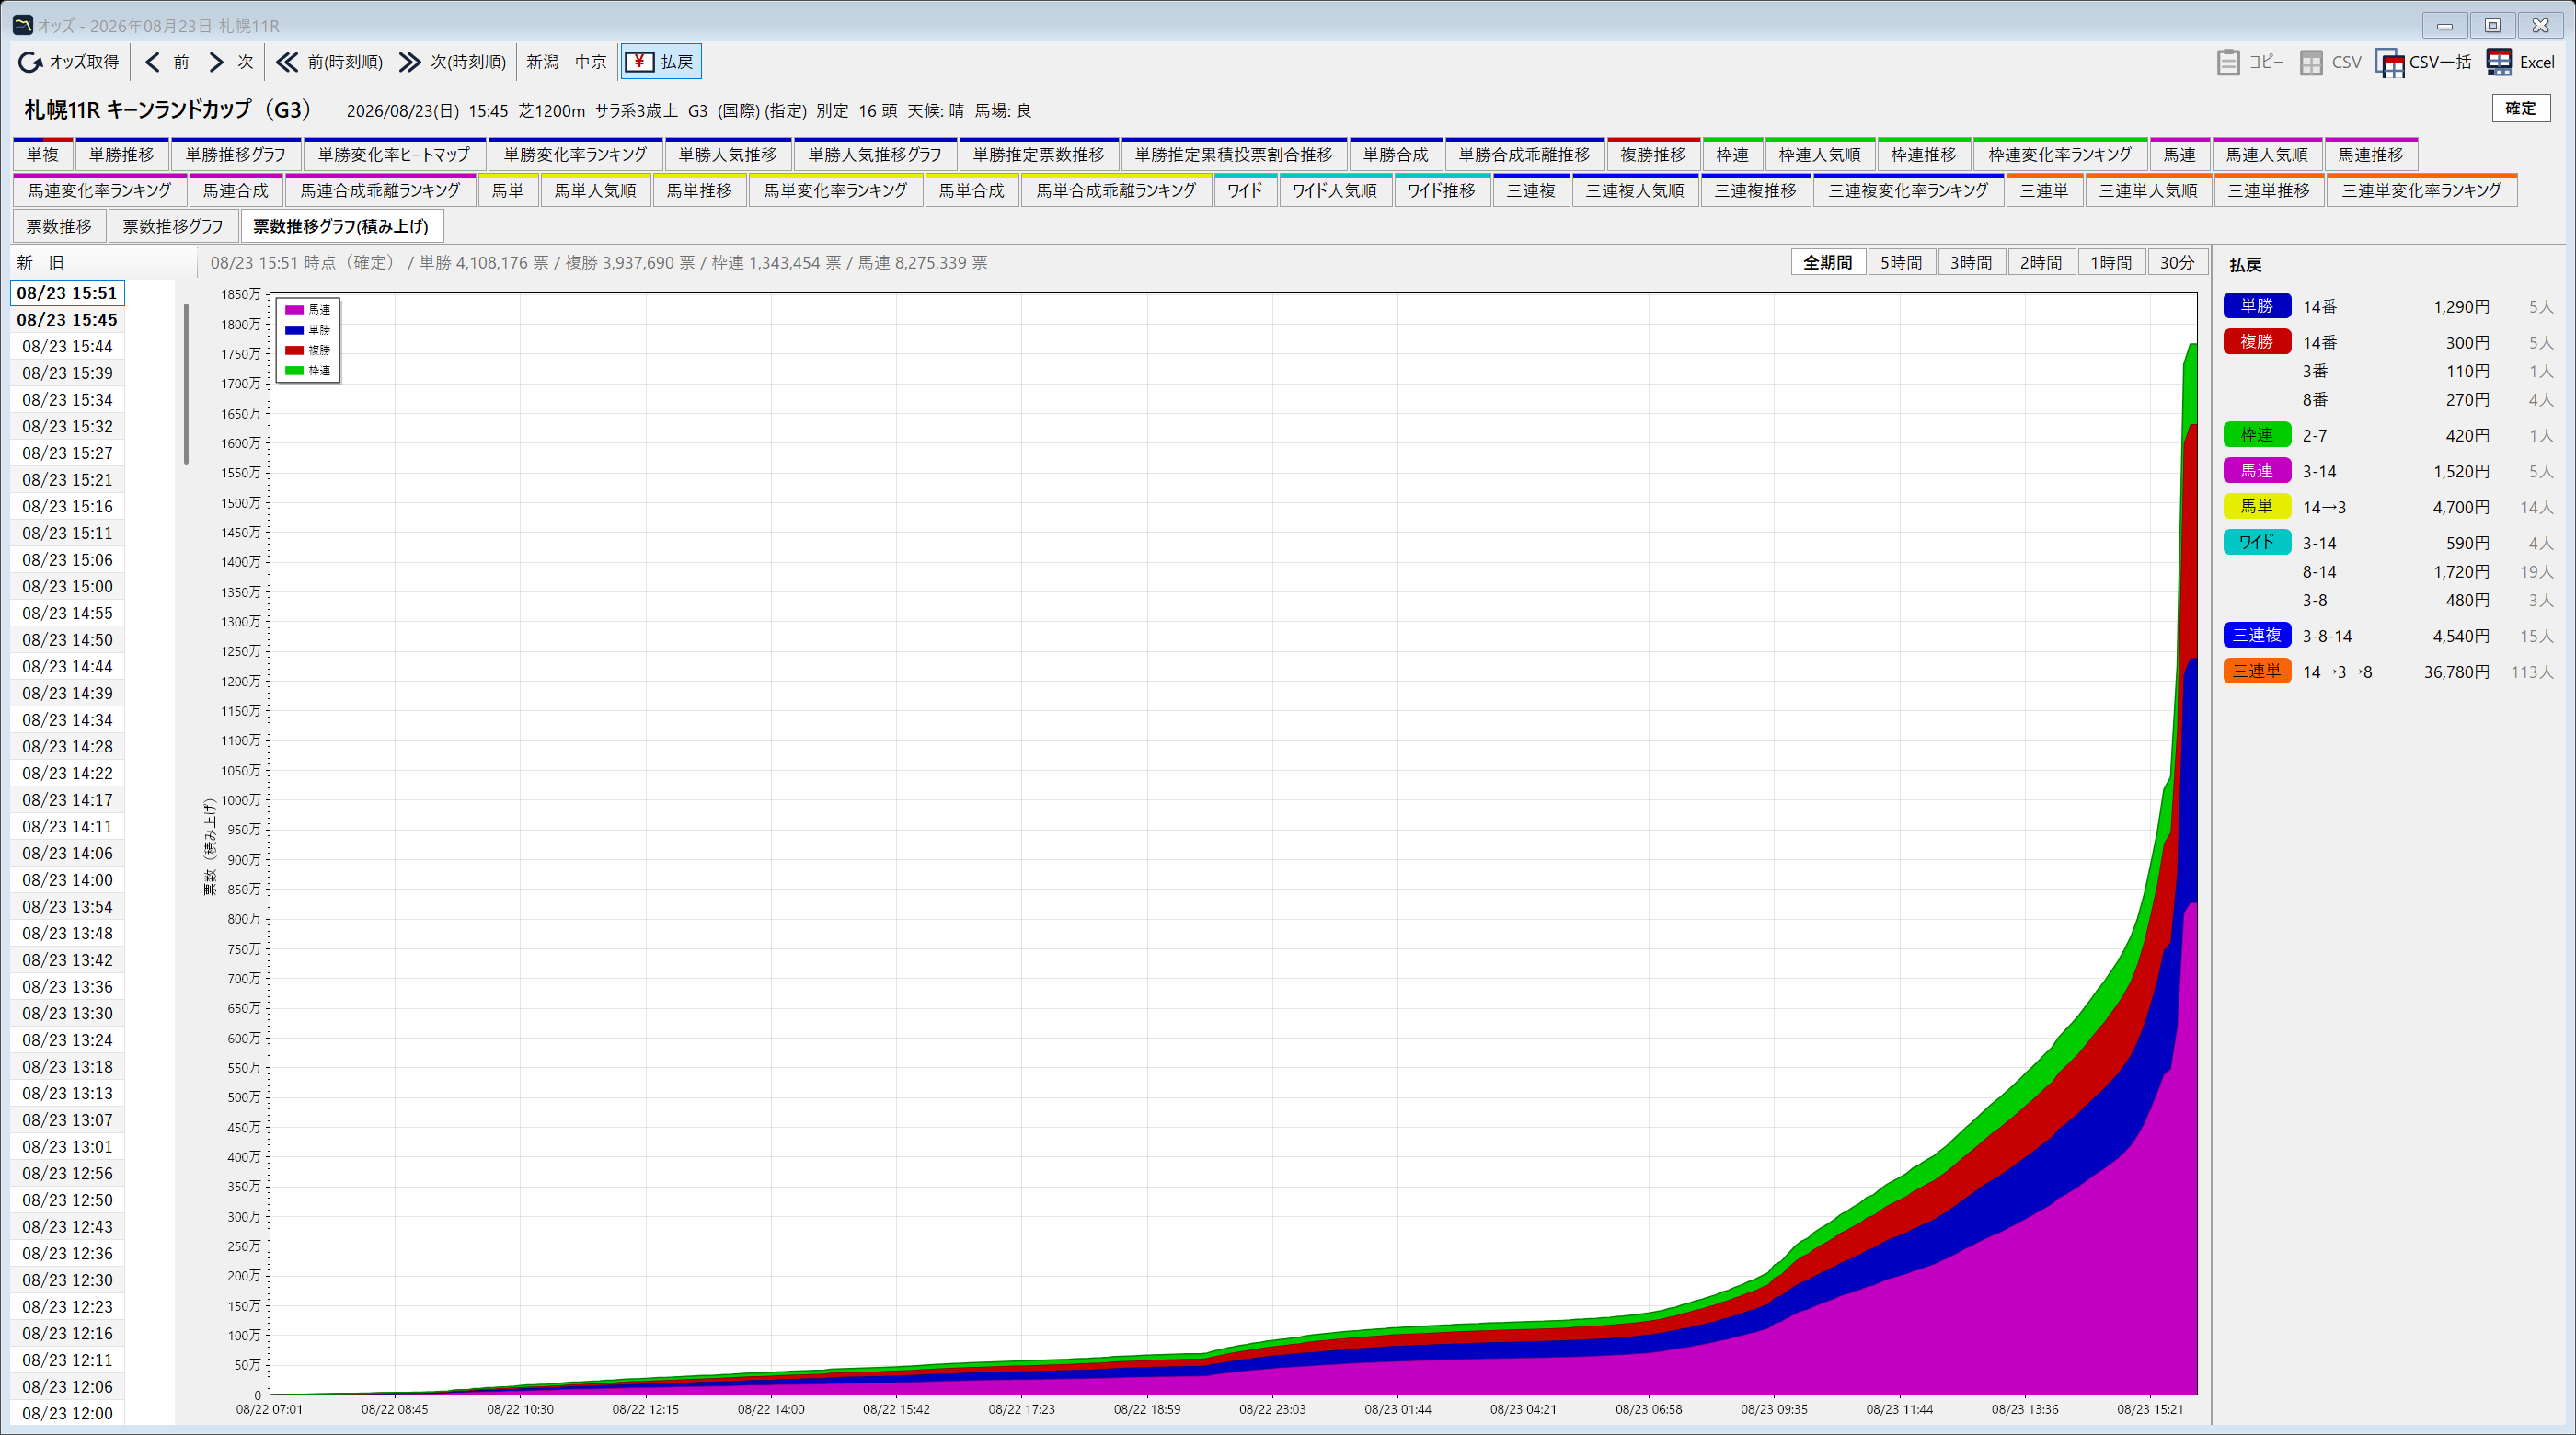This screenshot has width=2576, height=1435.
Task: Export data with the CSV icon
Action: coord(2311,62)
